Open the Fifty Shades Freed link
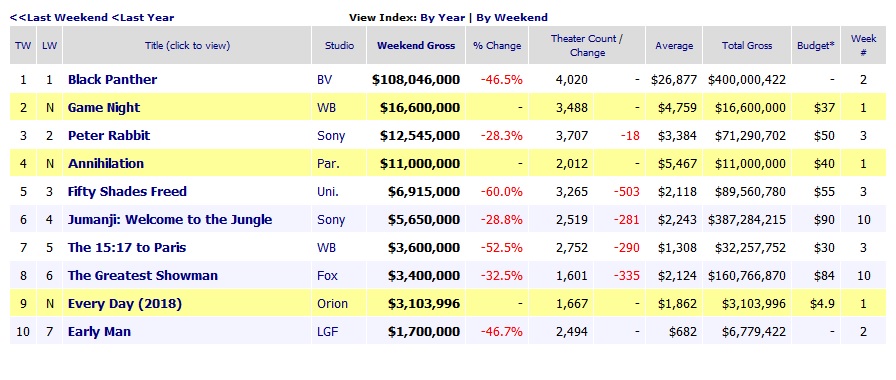The image size is (896, 380). point(127,191)
